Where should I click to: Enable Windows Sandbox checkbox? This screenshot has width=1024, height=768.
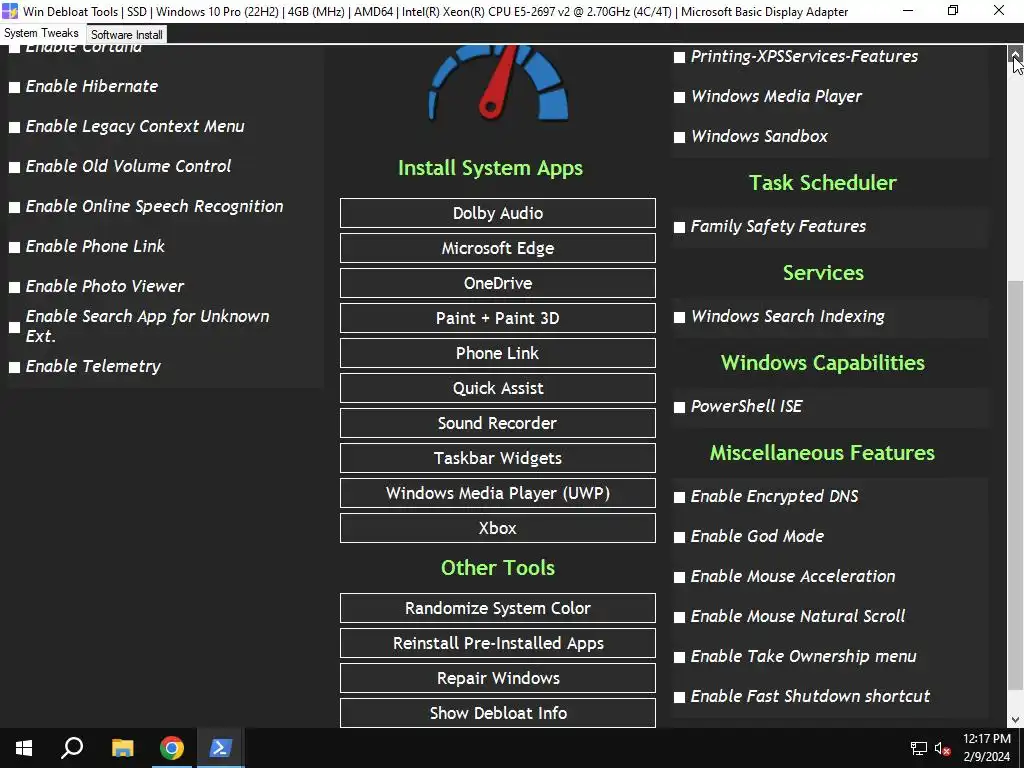679,137
